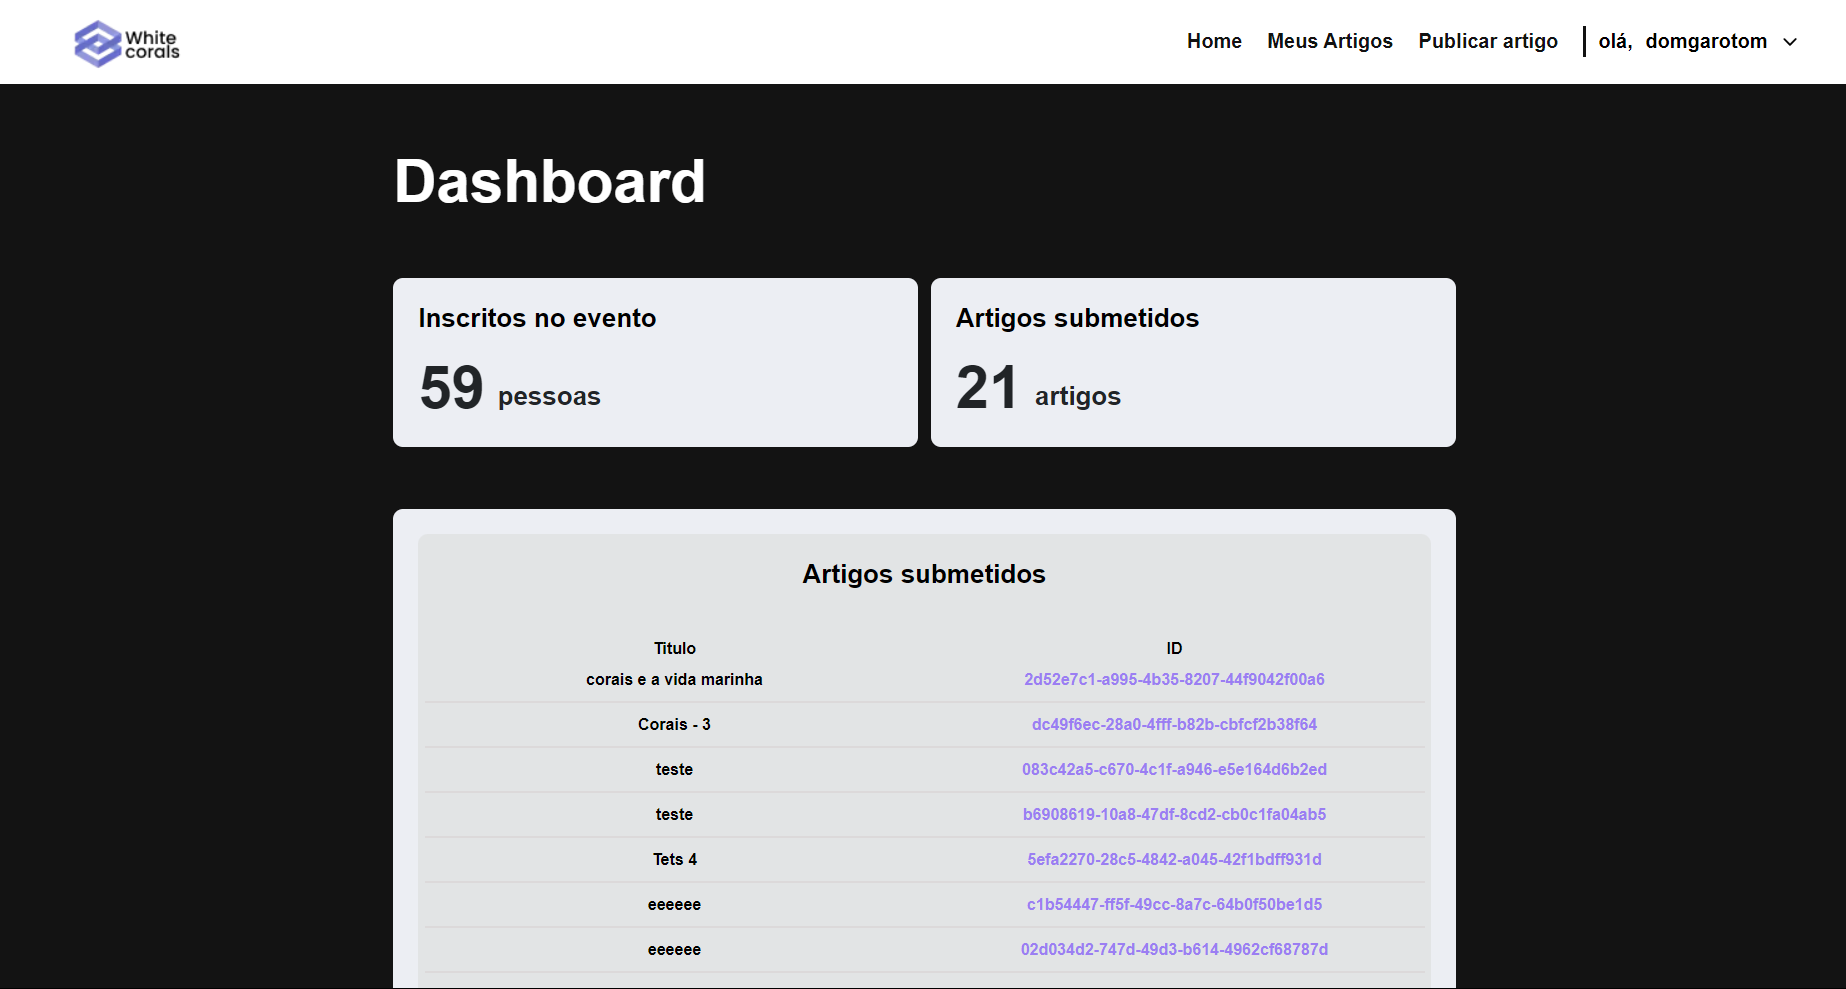Open Publicar artigo page

(x=1488, y=41)
